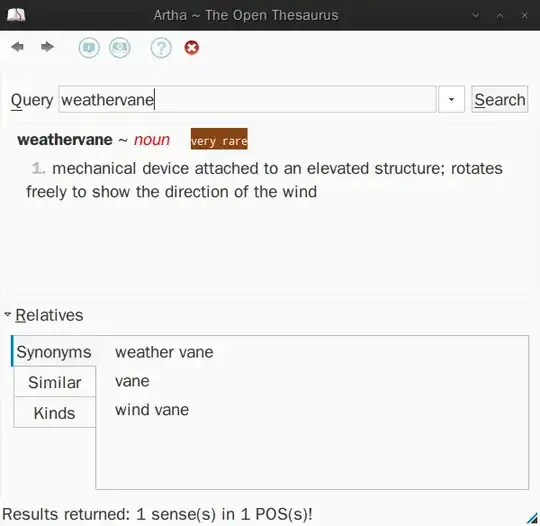Collapse the Relatives section
Viewport: 540px width, 526px height.
pos(7,314)
